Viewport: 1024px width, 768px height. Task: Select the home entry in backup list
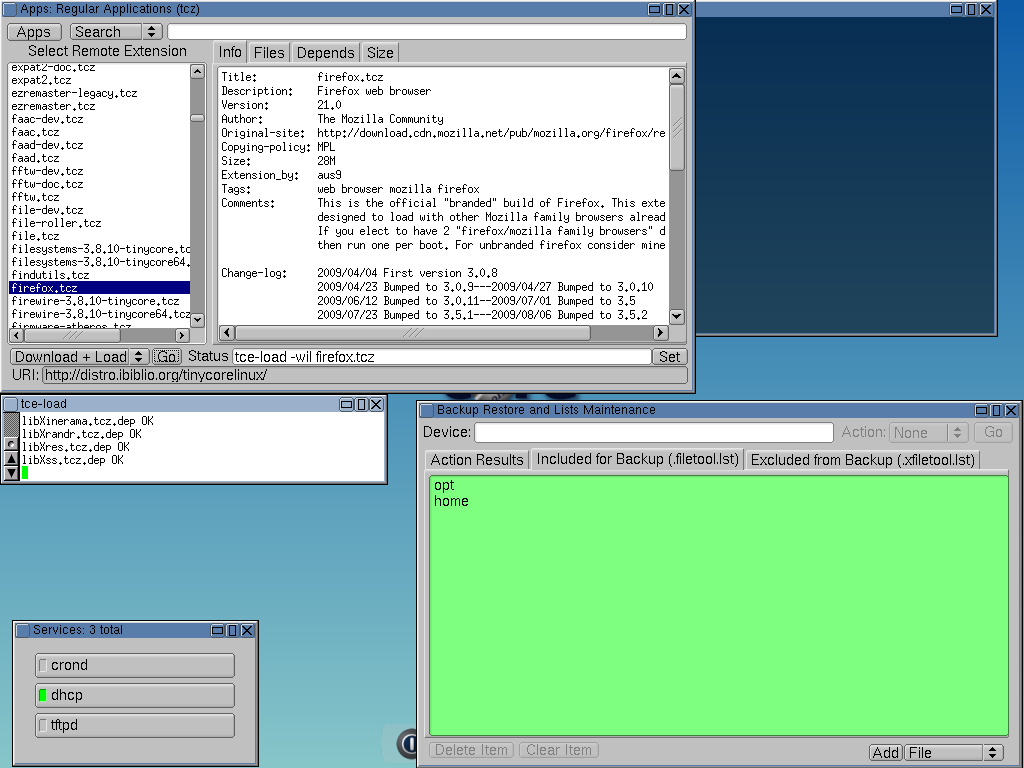451,502
